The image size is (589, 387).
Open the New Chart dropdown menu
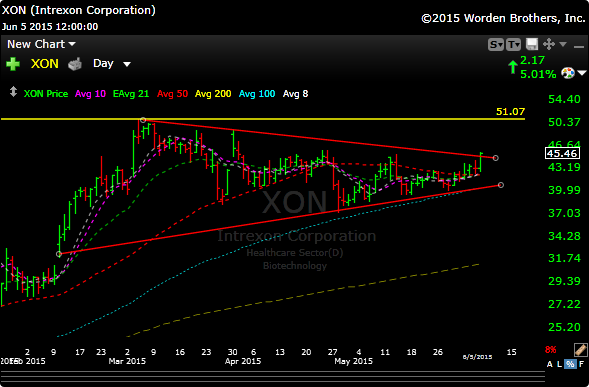(41, 44)
